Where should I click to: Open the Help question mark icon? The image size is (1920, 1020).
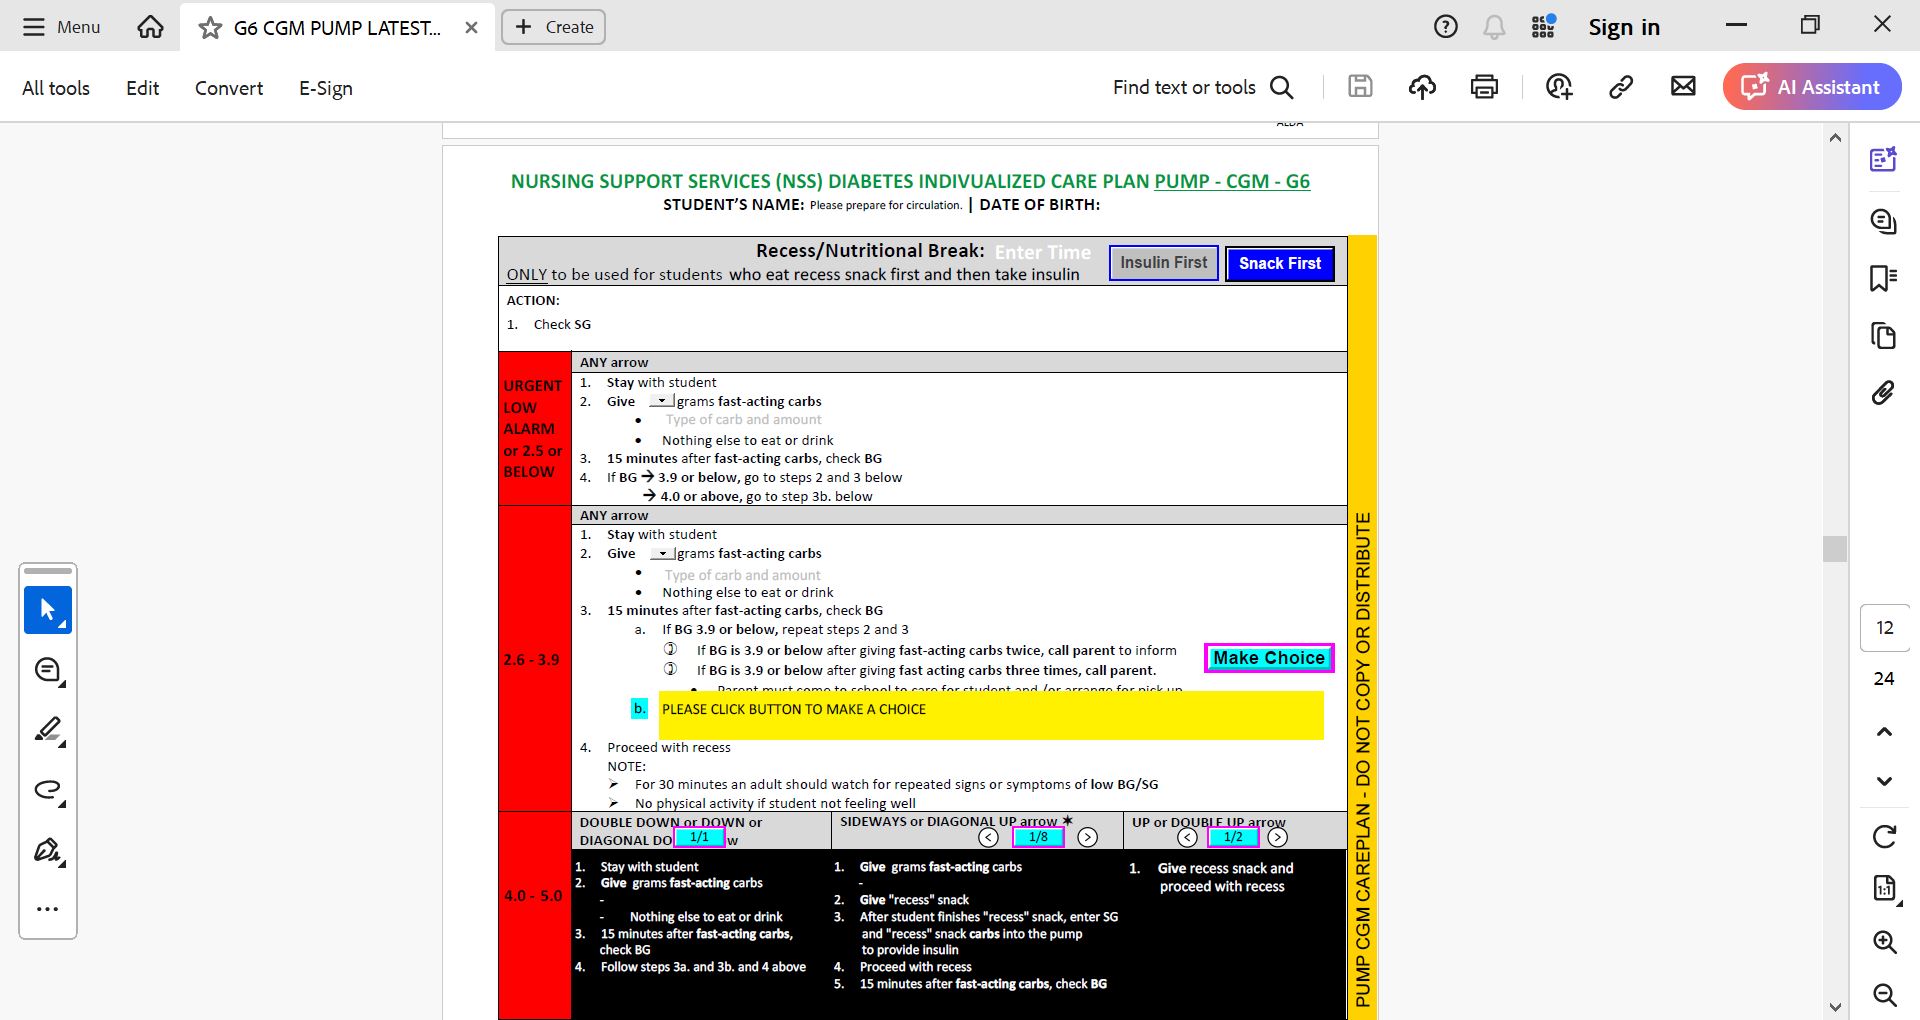tap(1445, 27)
